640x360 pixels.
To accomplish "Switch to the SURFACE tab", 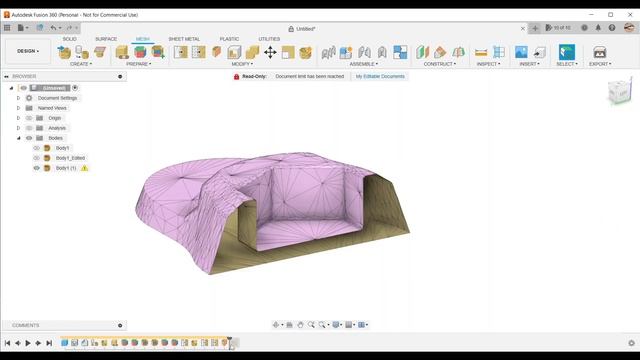I will pyautogui.click(x=106, y=39).
